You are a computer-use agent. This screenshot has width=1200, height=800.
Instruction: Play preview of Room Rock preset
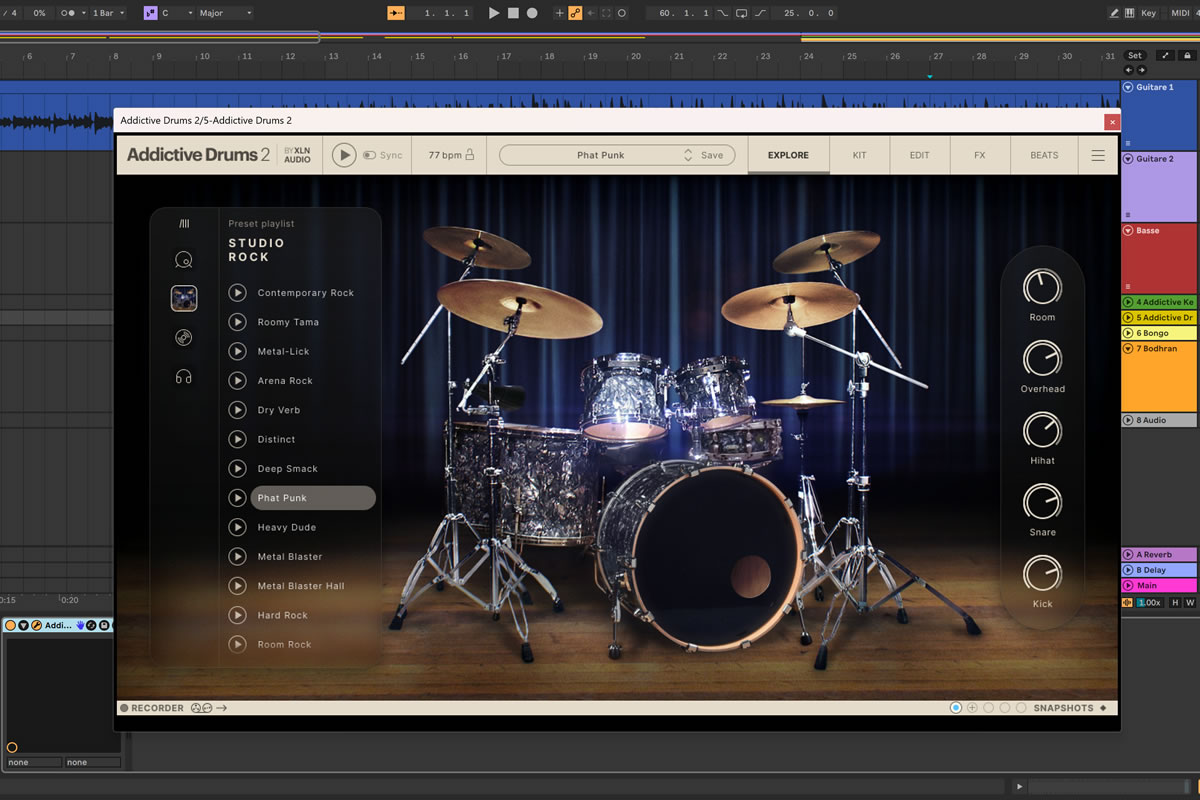237,644
